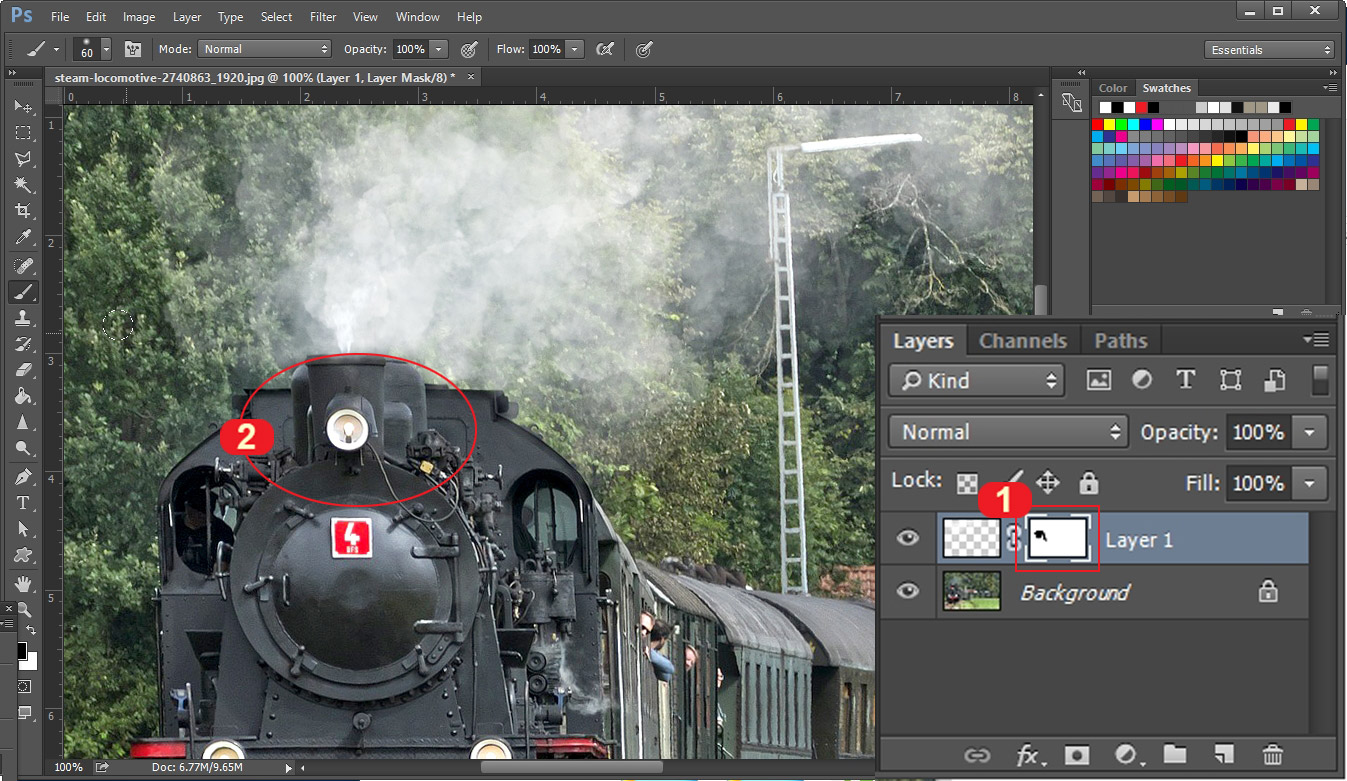This screenshot has width=1347, height=781.
Task: Select the Rectangular Marquee tool
Action: pos(23,132)
